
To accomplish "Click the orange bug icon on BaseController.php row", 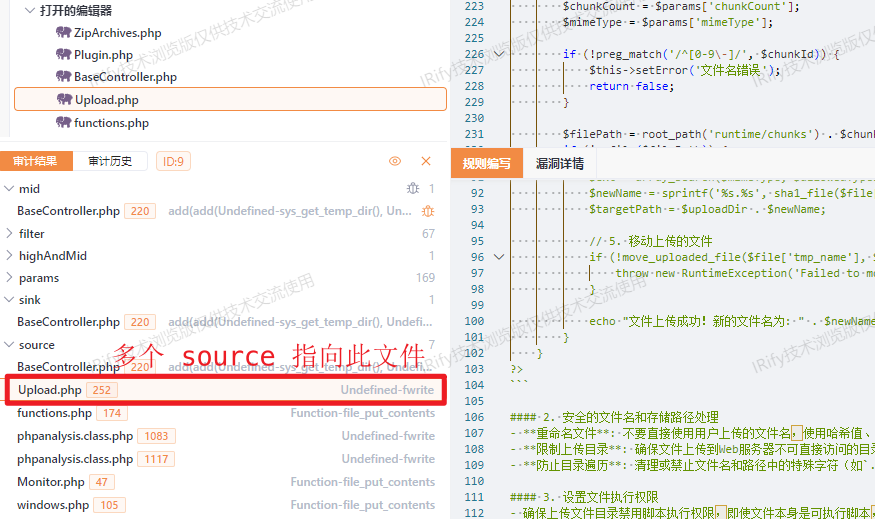I will click(428, 211).
